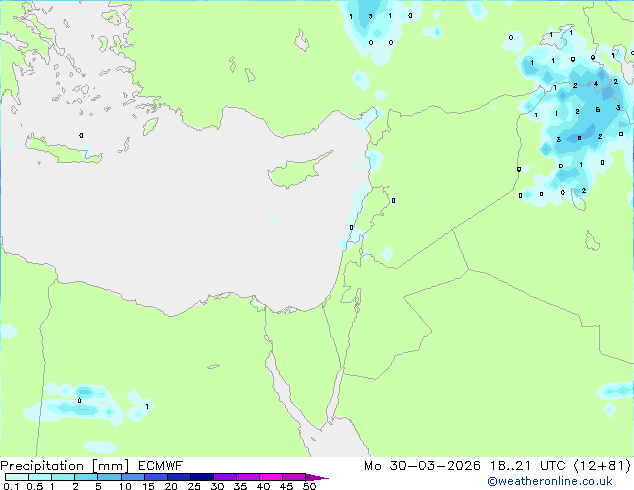The image size is (634, 490).
Task: Click the legend swatch for 45–50 mm
Action: 294,477
